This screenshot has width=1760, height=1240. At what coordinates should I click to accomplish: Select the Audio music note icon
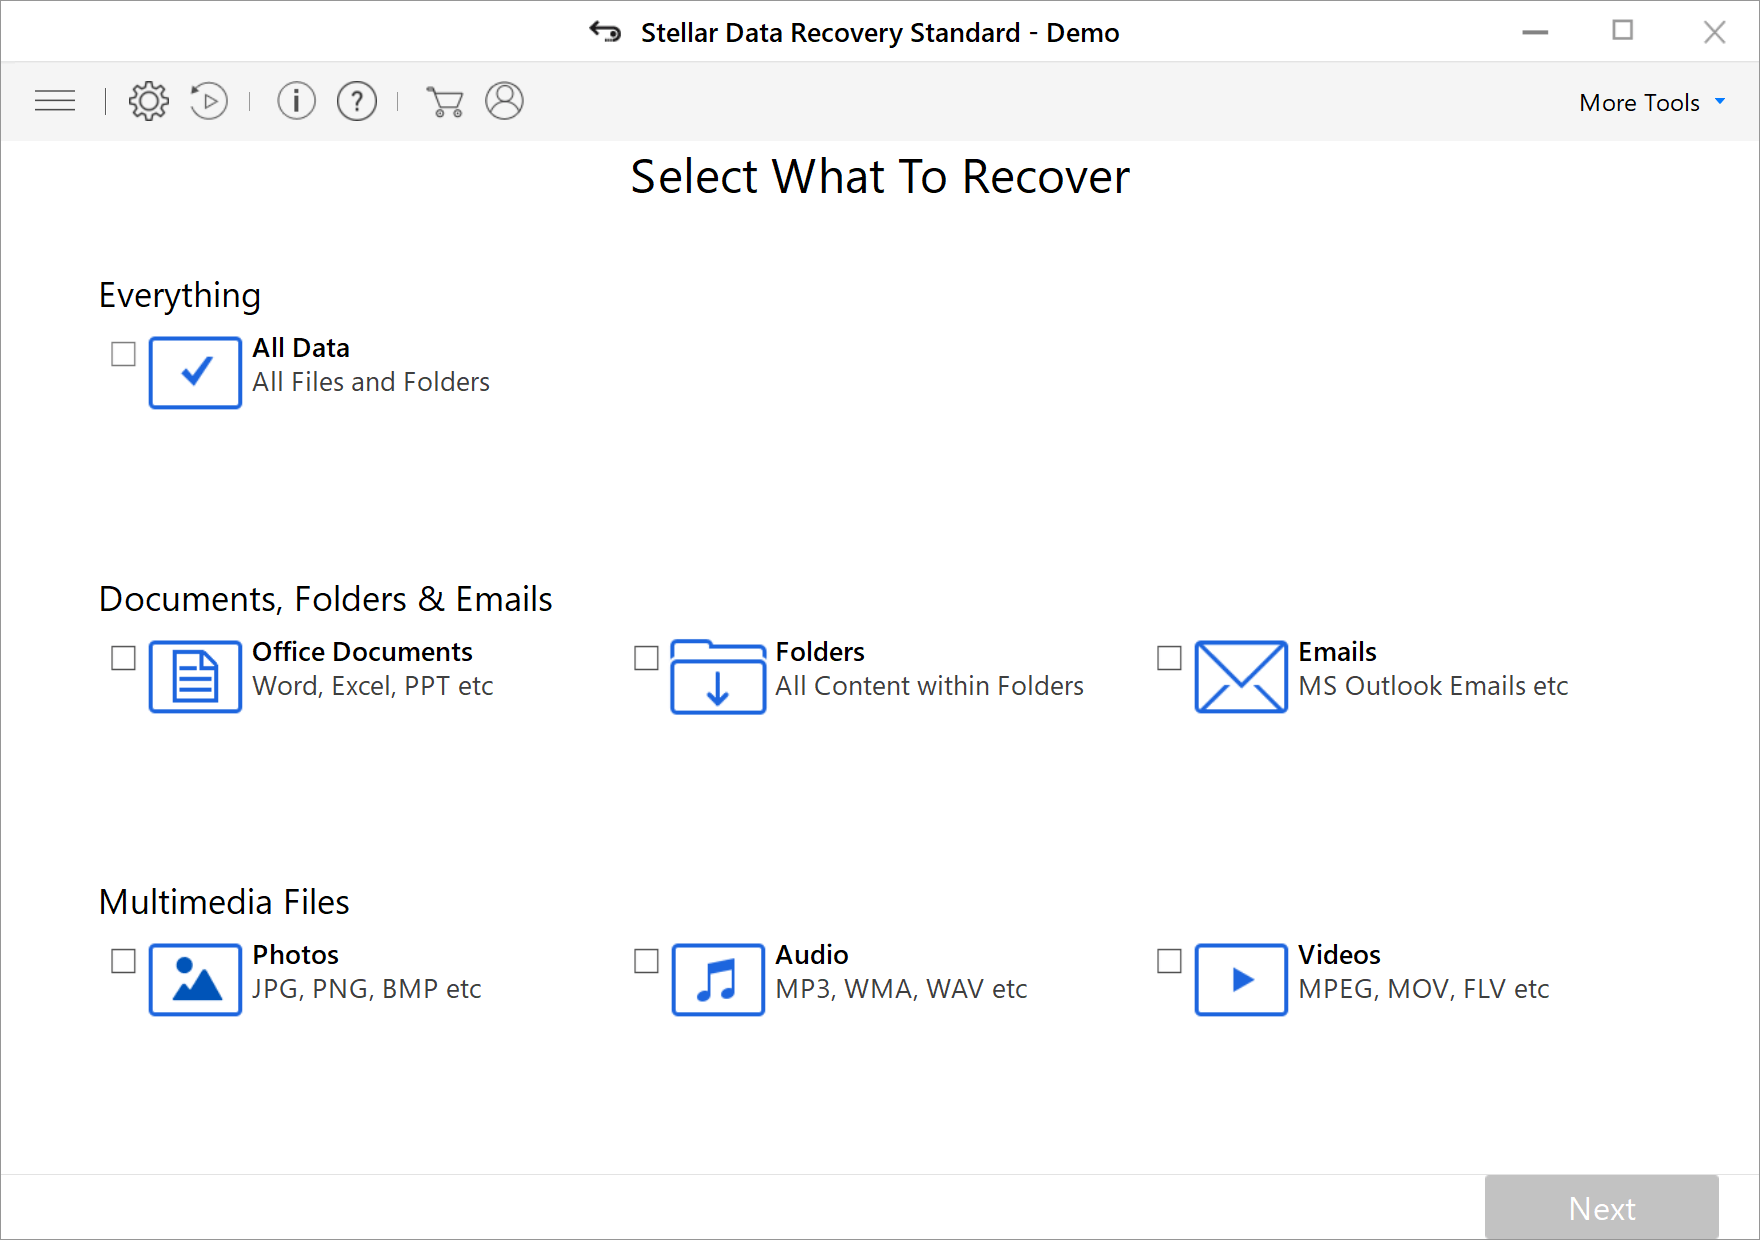(718, 980)
